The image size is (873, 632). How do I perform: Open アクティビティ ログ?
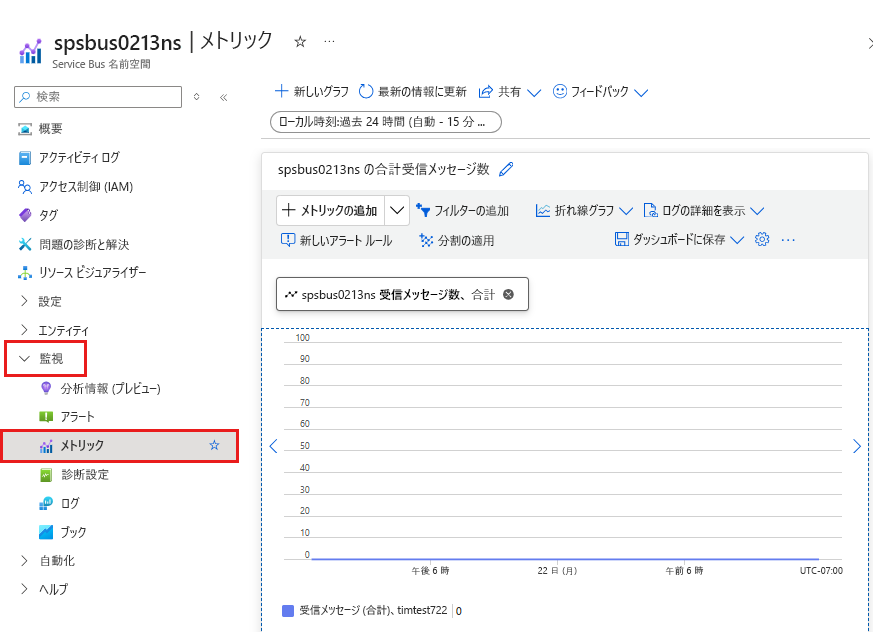pos(69,158)
